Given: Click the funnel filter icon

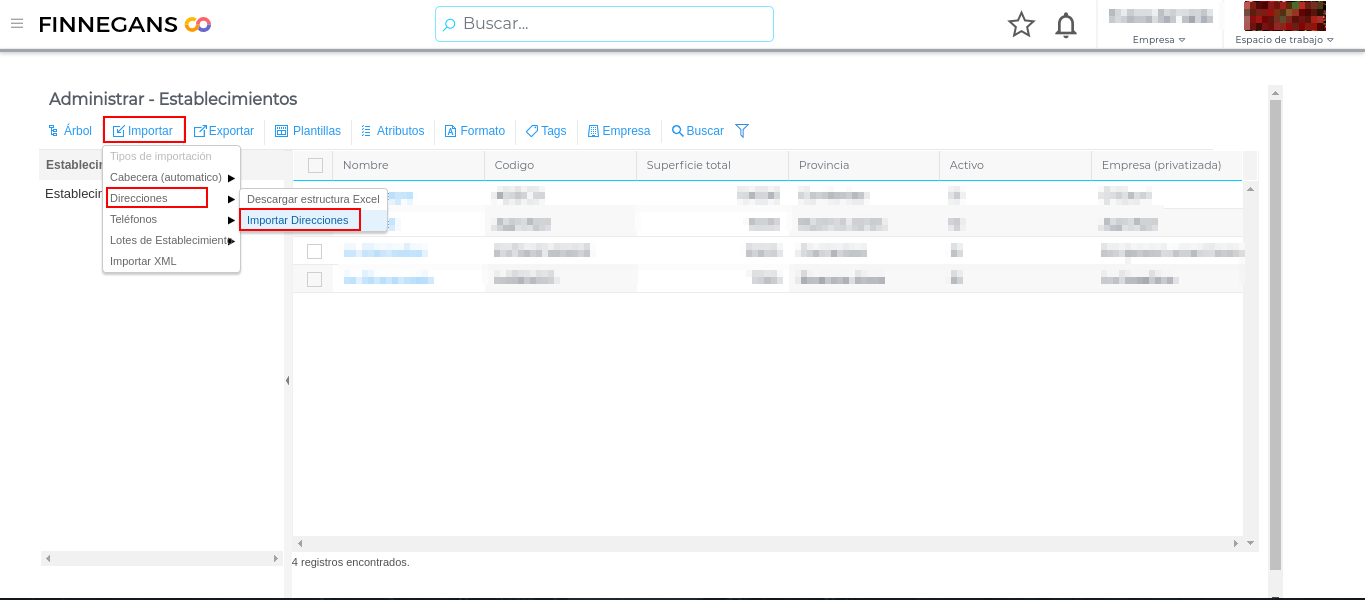Looking at the screenshot, I should [x=742, y=131].
